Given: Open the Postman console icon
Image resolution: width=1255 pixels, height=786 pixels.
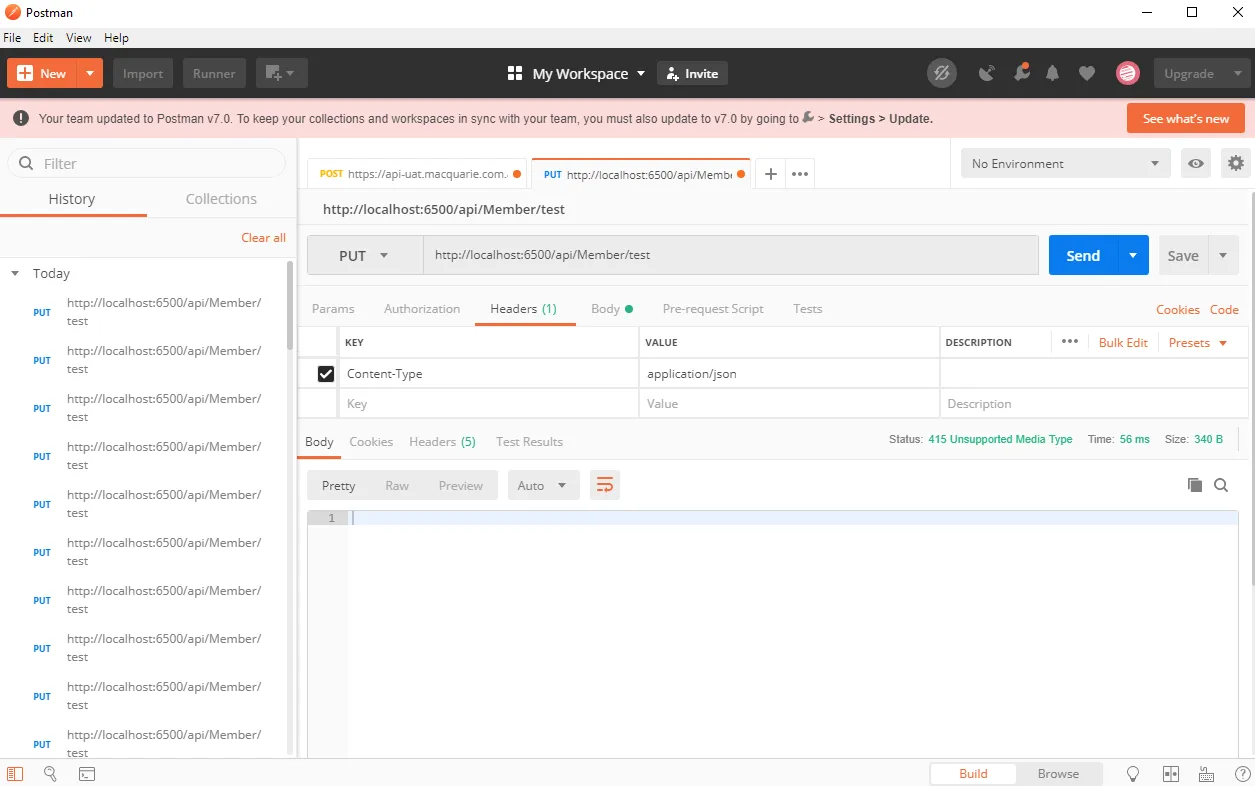Looking at the screenshot, I should [x=87, y=774].
